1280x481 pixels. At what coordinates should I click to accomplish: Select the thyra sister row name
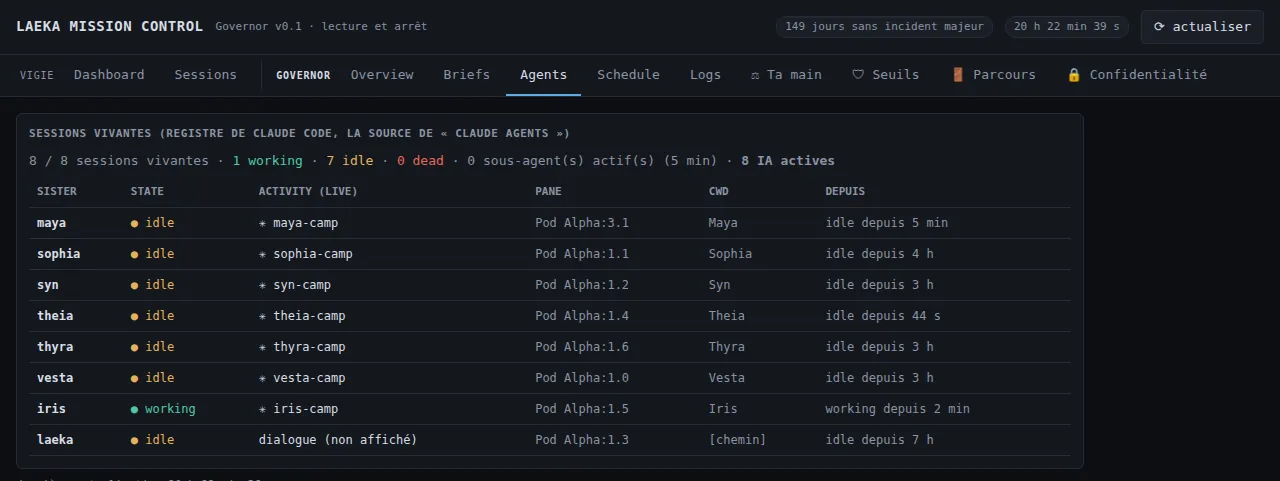point(55,347)
